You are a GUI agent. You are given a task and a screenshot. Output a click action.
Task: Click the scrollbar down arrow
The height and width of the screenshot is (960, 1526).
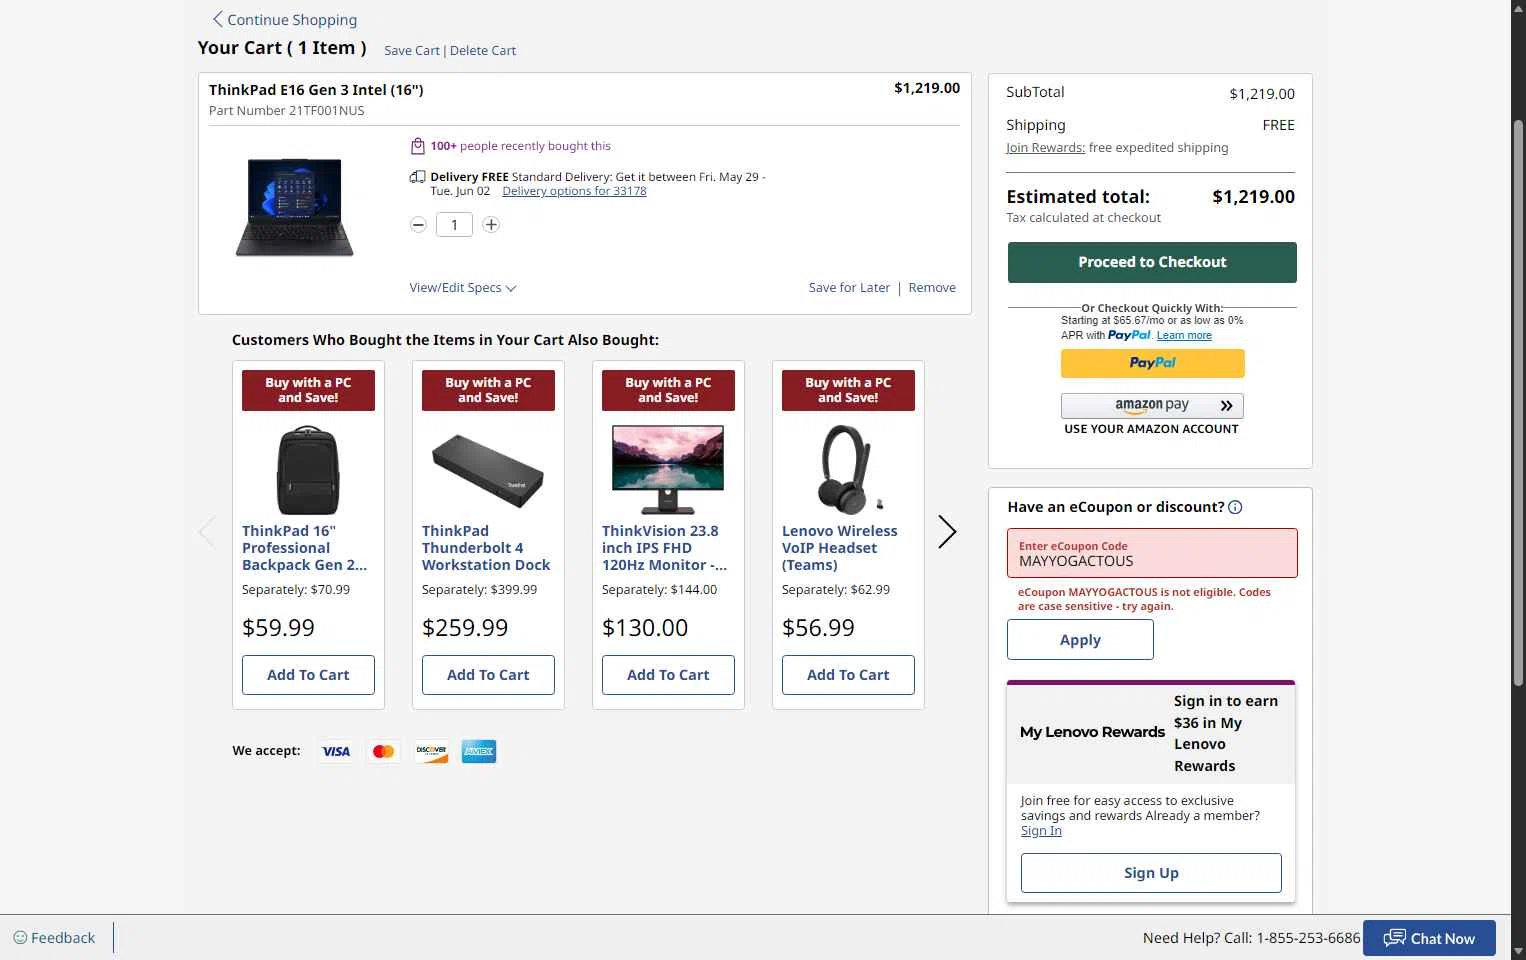click(1518, 951)
